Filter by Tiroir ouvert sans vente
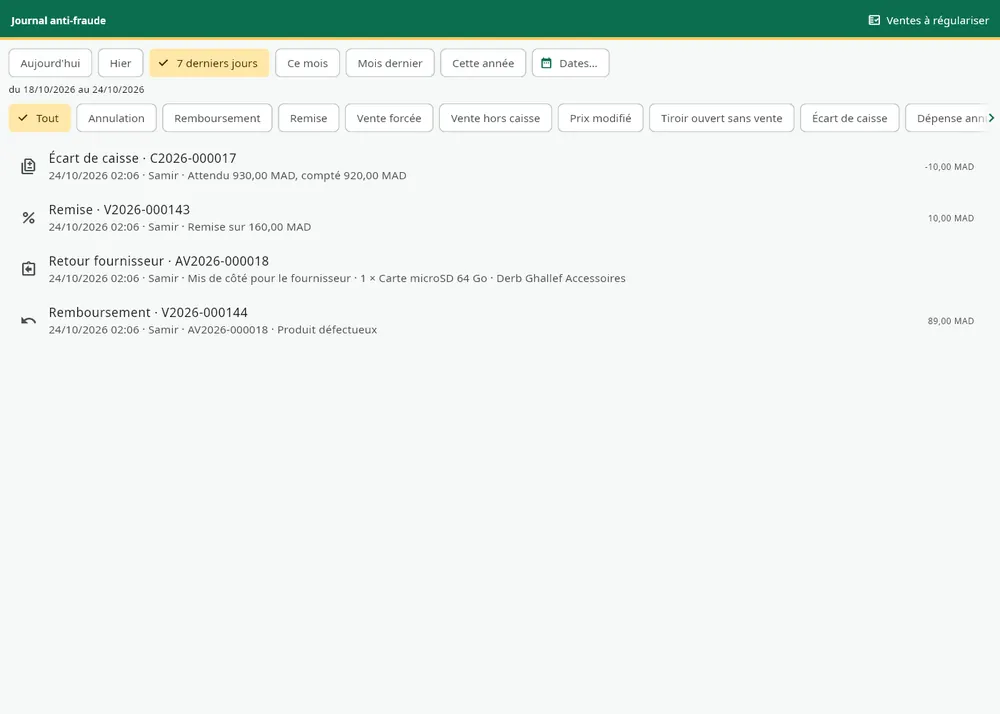The width and height of the screenshot is (1000, 714). click(x=721, y=118)
